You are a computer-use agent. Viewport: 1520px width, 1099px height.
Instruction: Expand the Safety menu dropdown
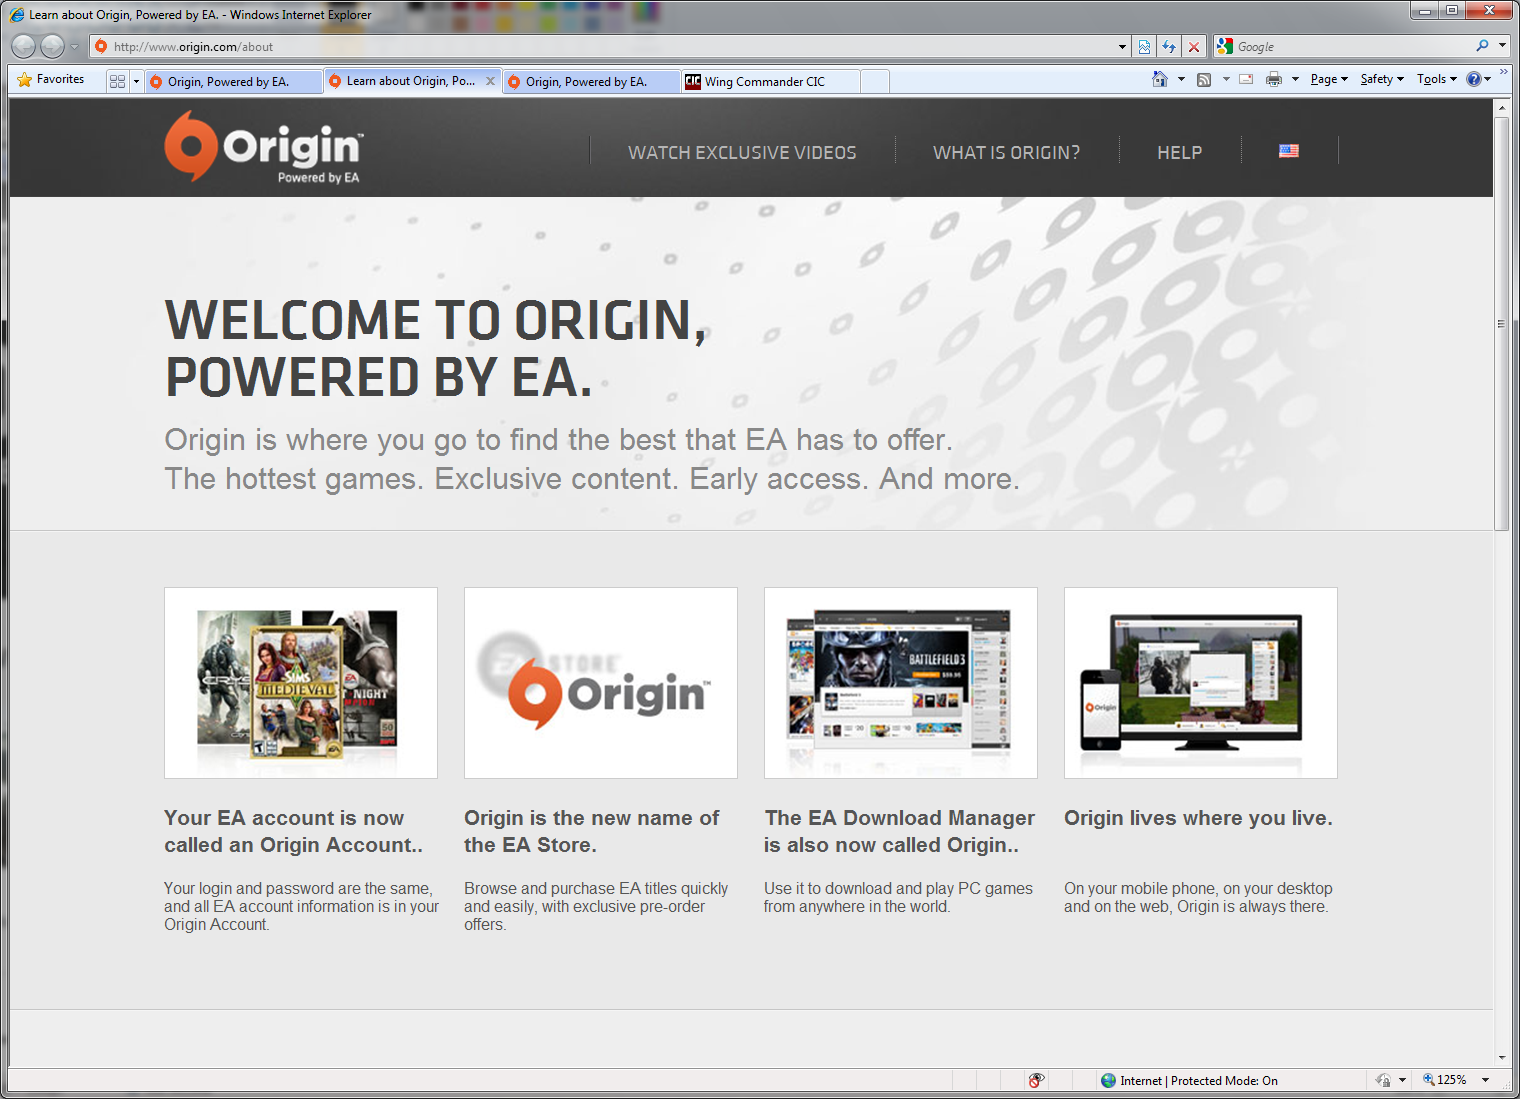(x=1381, y=79)
